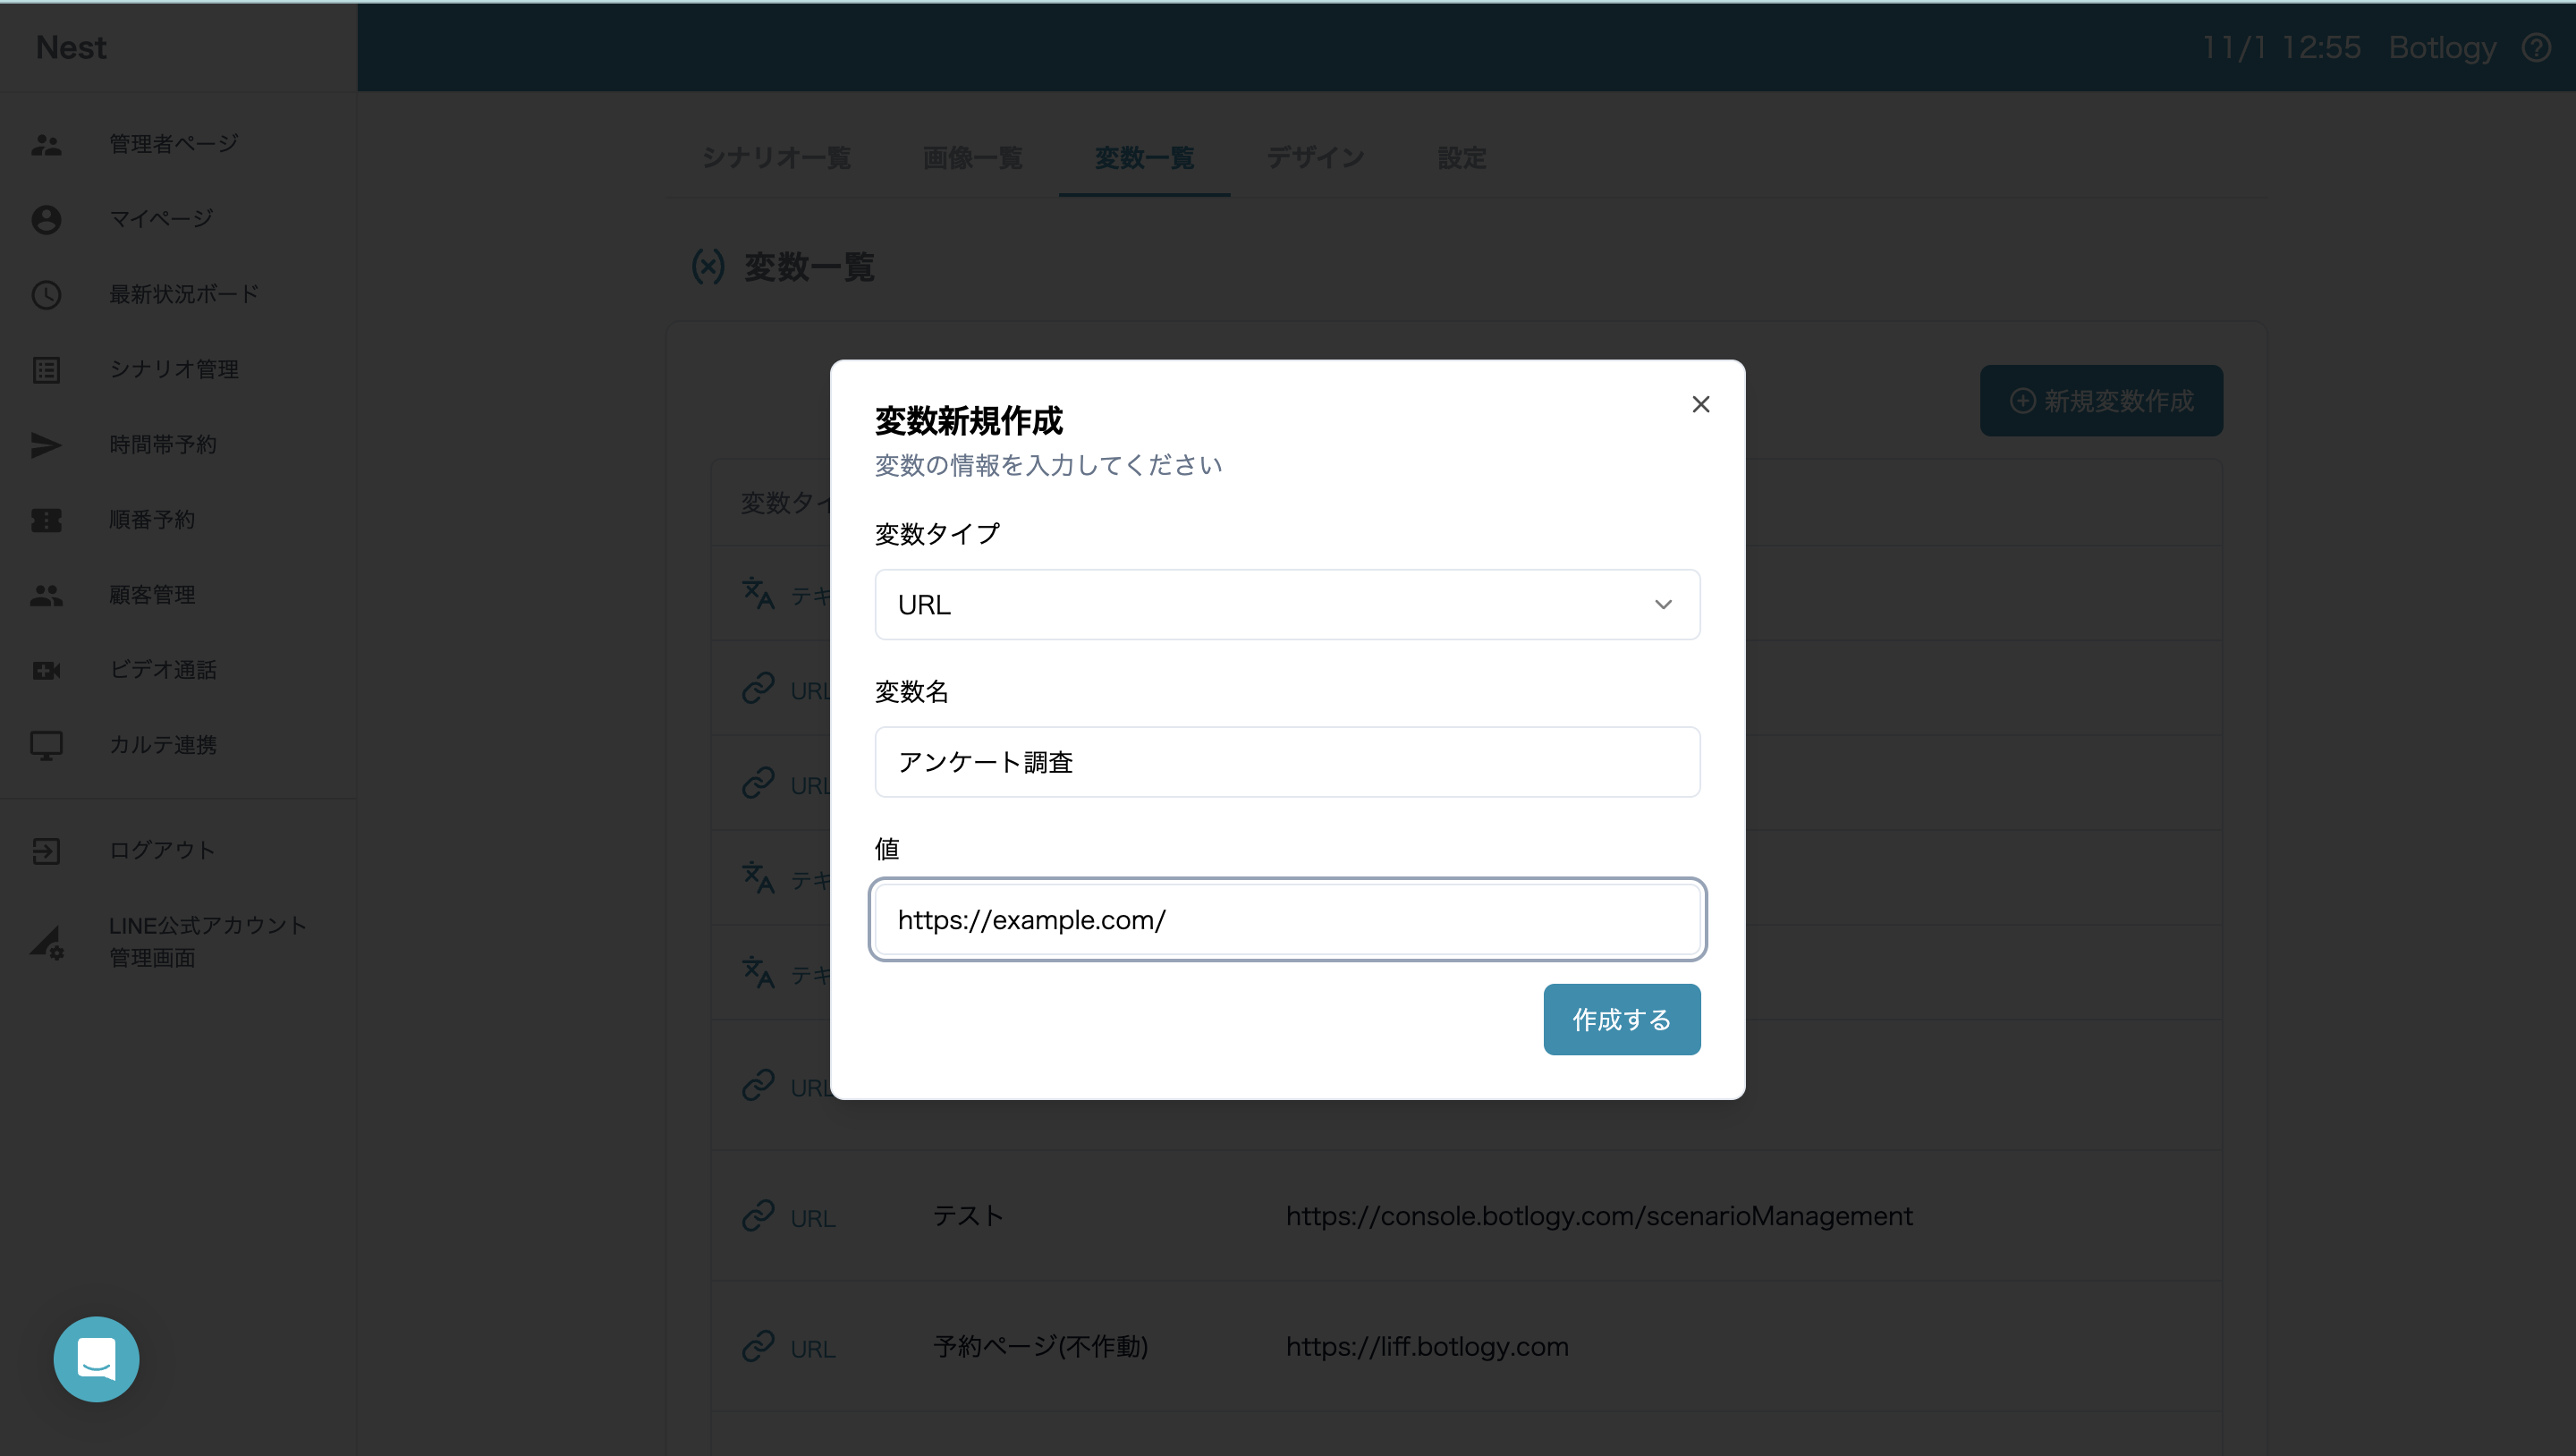Screen dimensions: 2576x1456
Task: Expand the variable type URL dropdown
Action: (1286, 605)
